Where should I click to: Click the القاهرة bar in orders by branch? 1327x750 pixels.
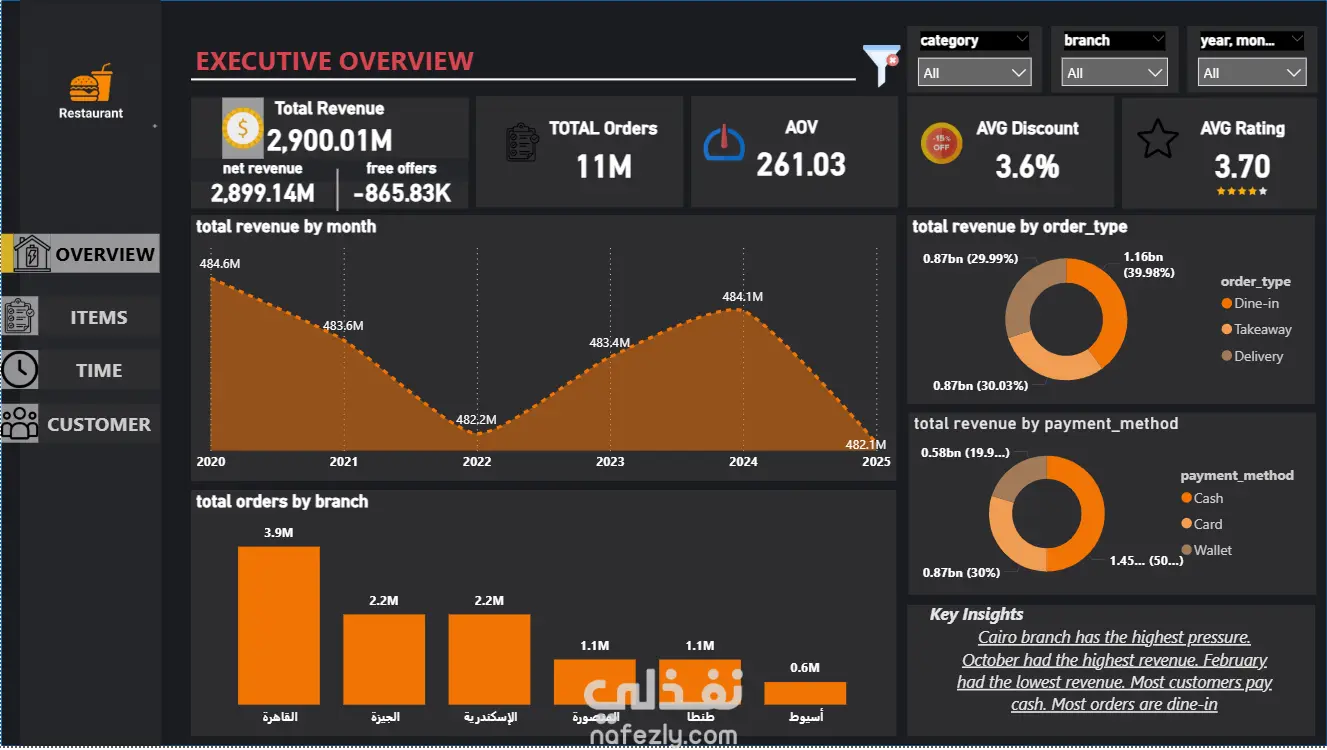[x=279, y=625]
